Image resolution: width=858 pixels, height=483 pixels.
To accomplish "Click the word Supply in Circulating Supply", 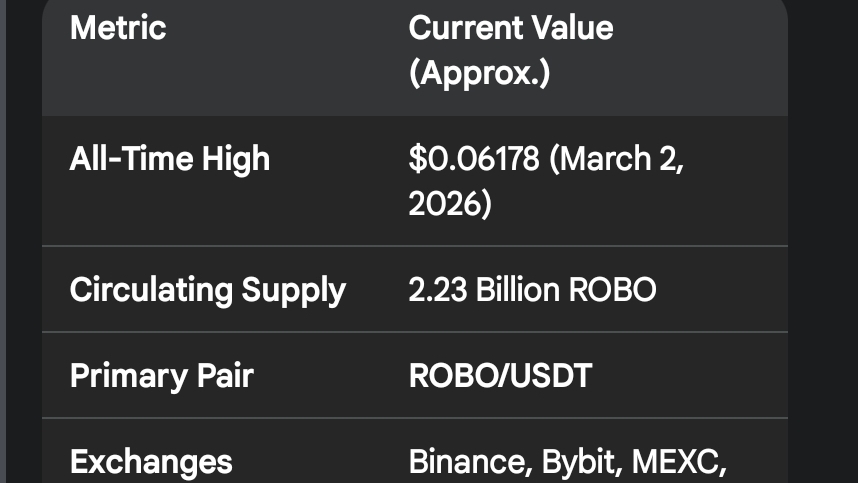I will 293,290.
